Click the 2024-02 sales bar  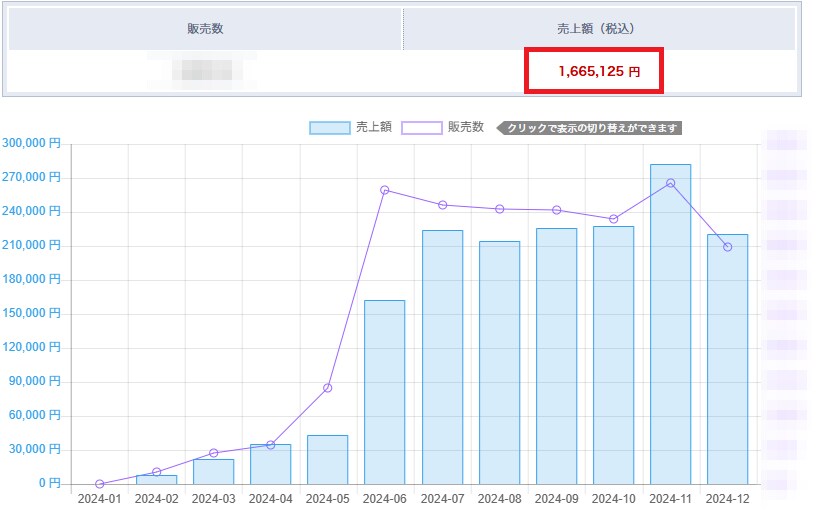(156, 479)
